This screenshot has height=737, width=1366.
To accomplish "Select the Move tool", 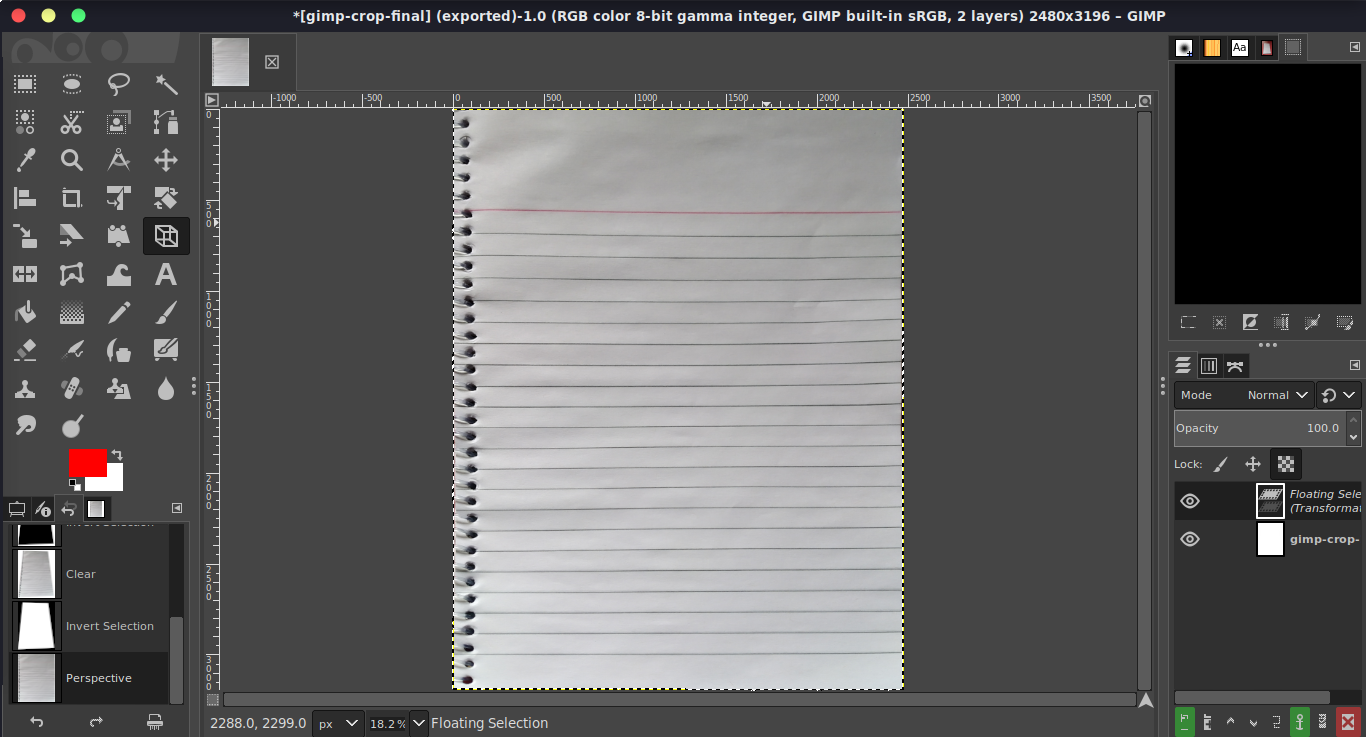I will click(166, 160).
